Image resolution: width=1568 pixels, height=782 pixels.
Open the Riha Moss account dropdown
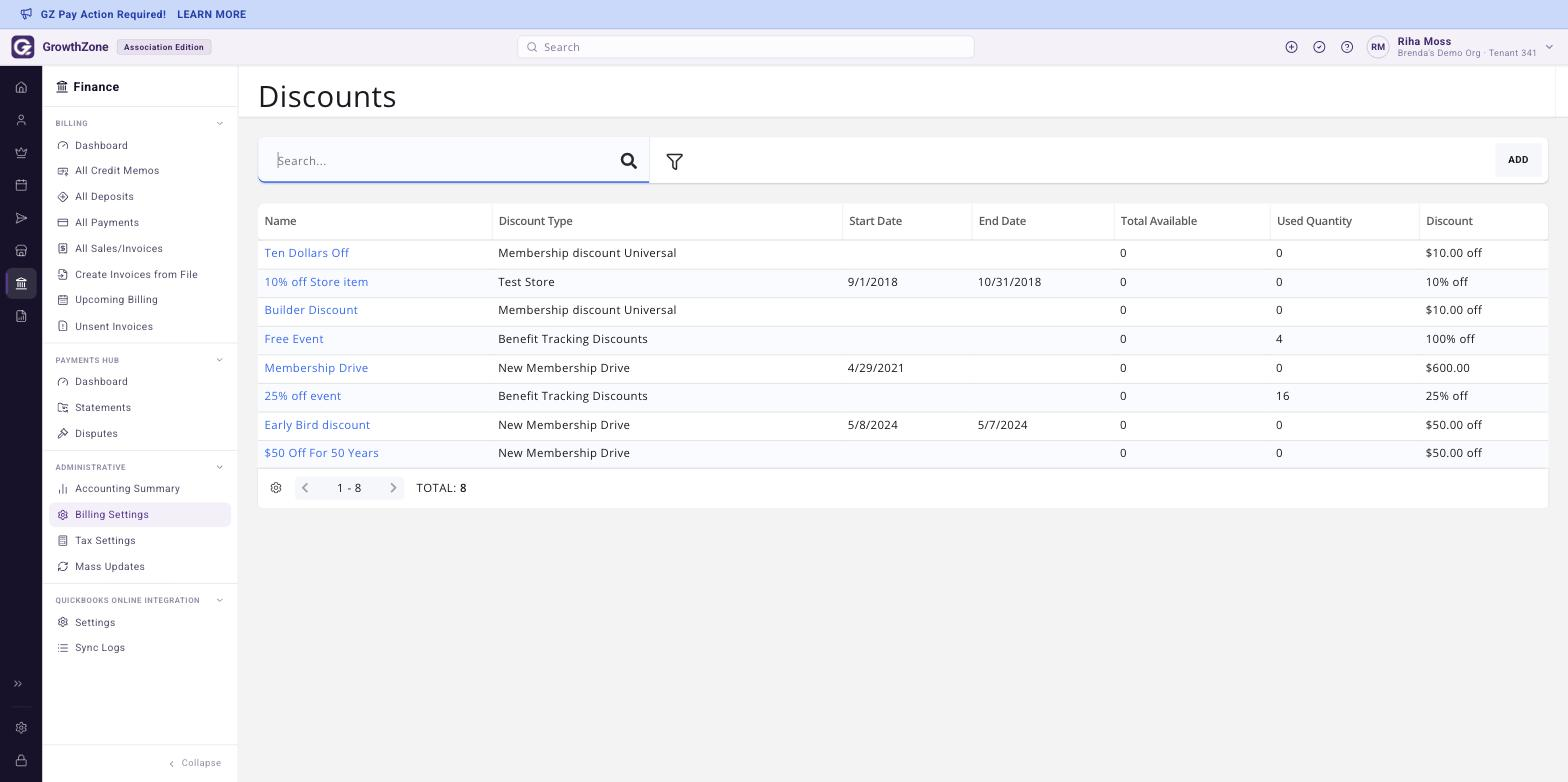[1549, 47]
